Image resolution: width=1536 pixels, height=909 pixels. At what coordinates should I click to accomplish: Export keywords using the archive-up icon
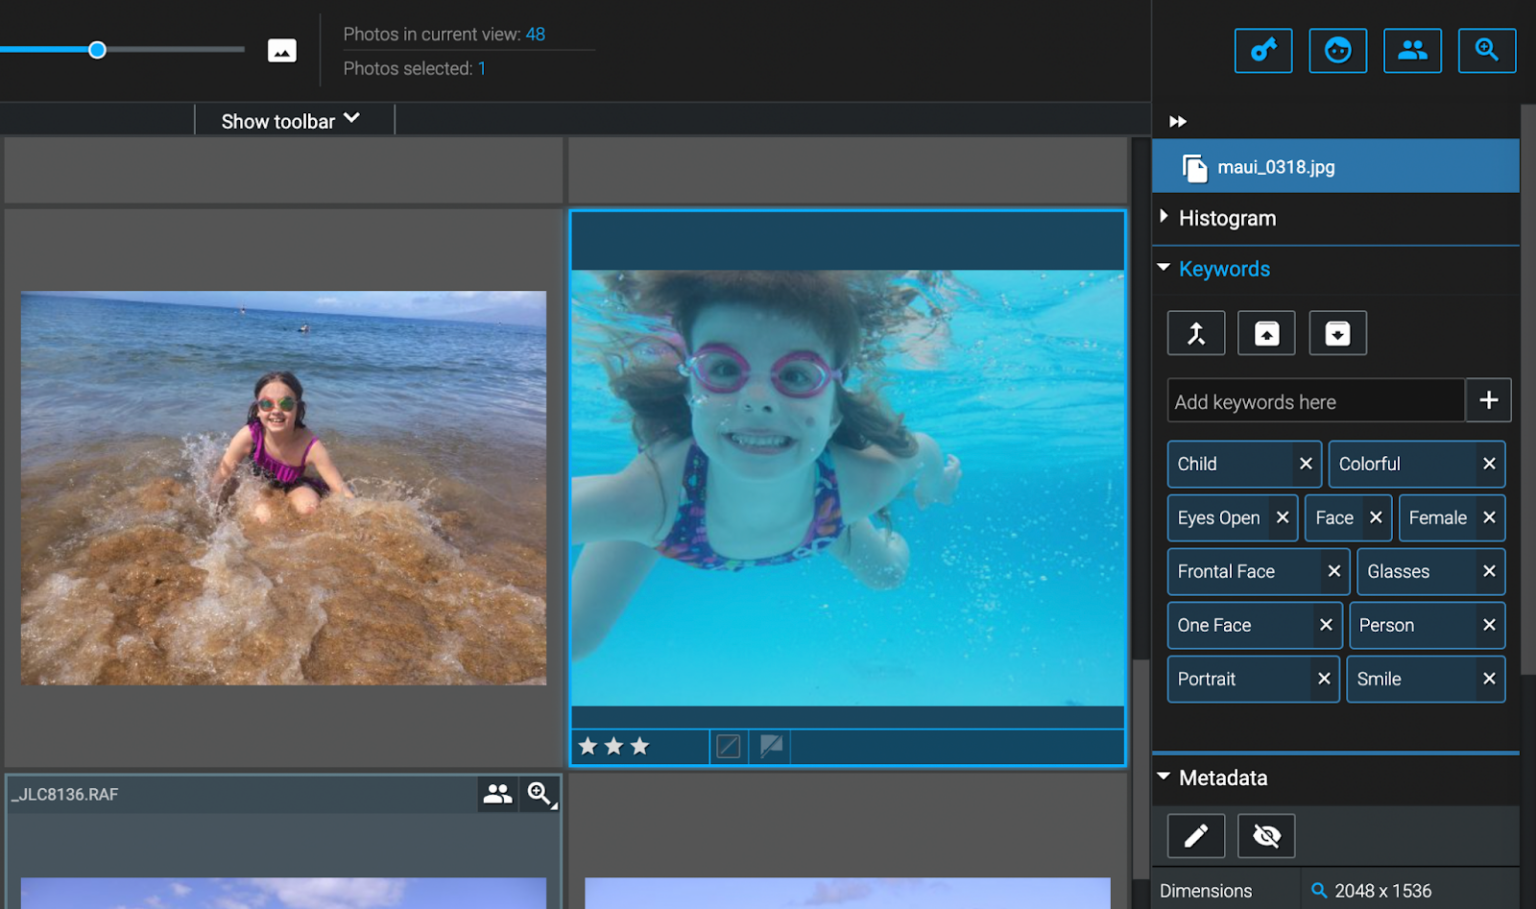(1266, 333)
